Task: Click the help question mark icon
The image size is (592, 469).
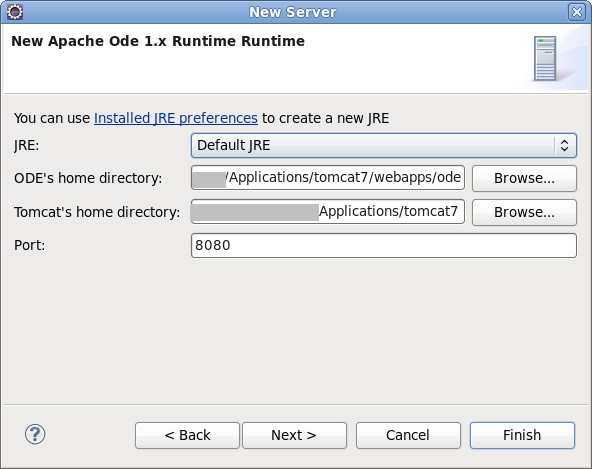Action: [35, 434]
